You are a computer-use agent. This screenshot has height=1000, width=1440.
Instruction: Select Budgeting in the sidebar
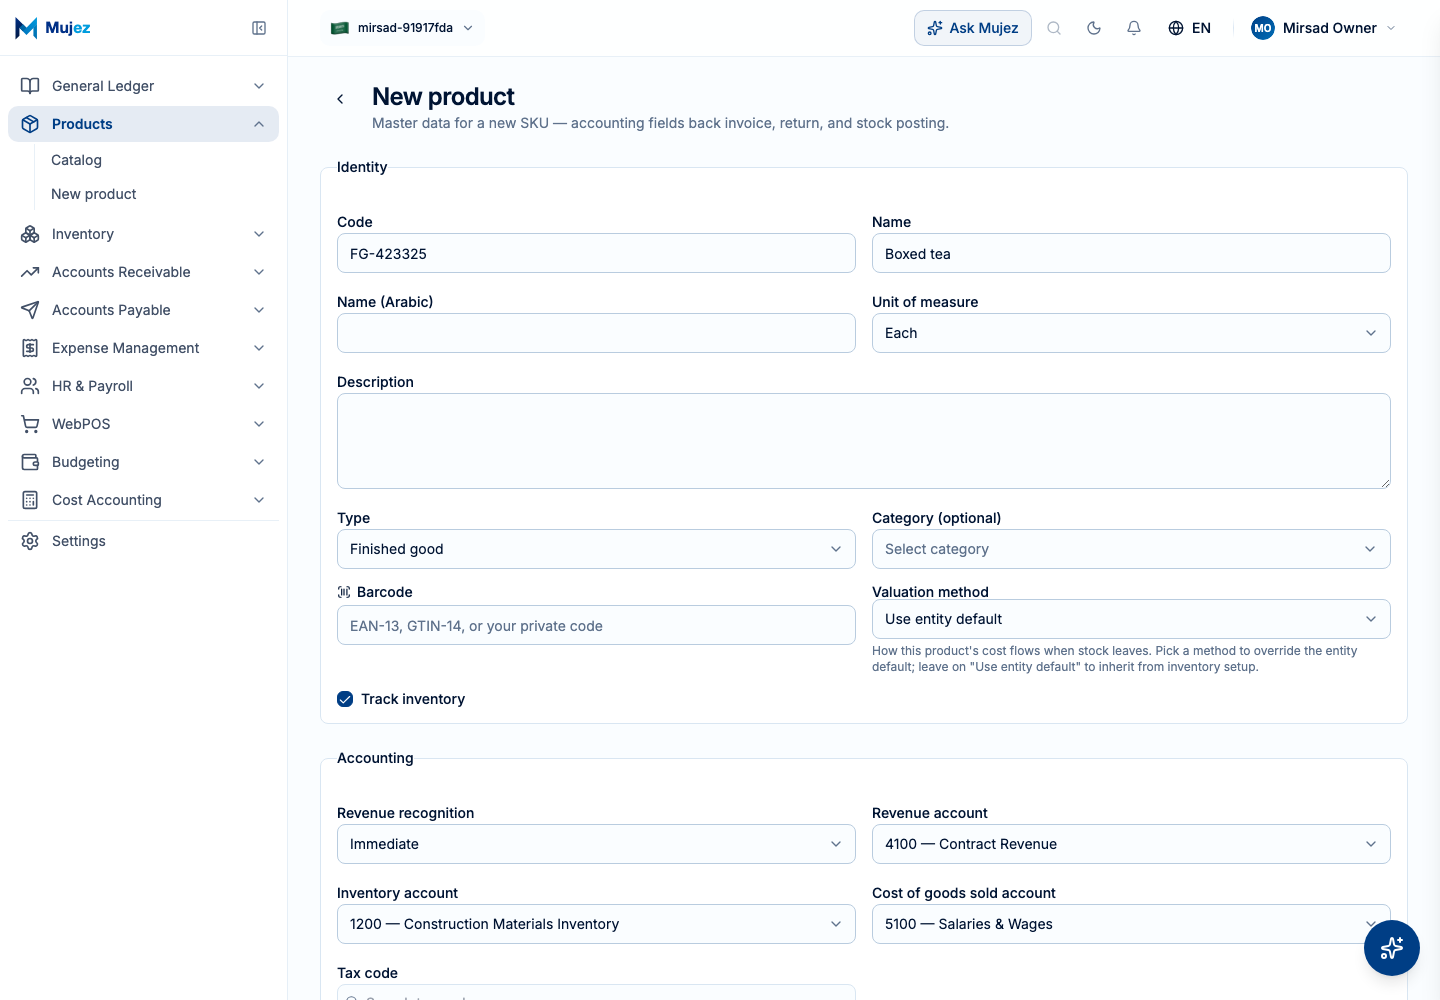click(x=143, y=462)
